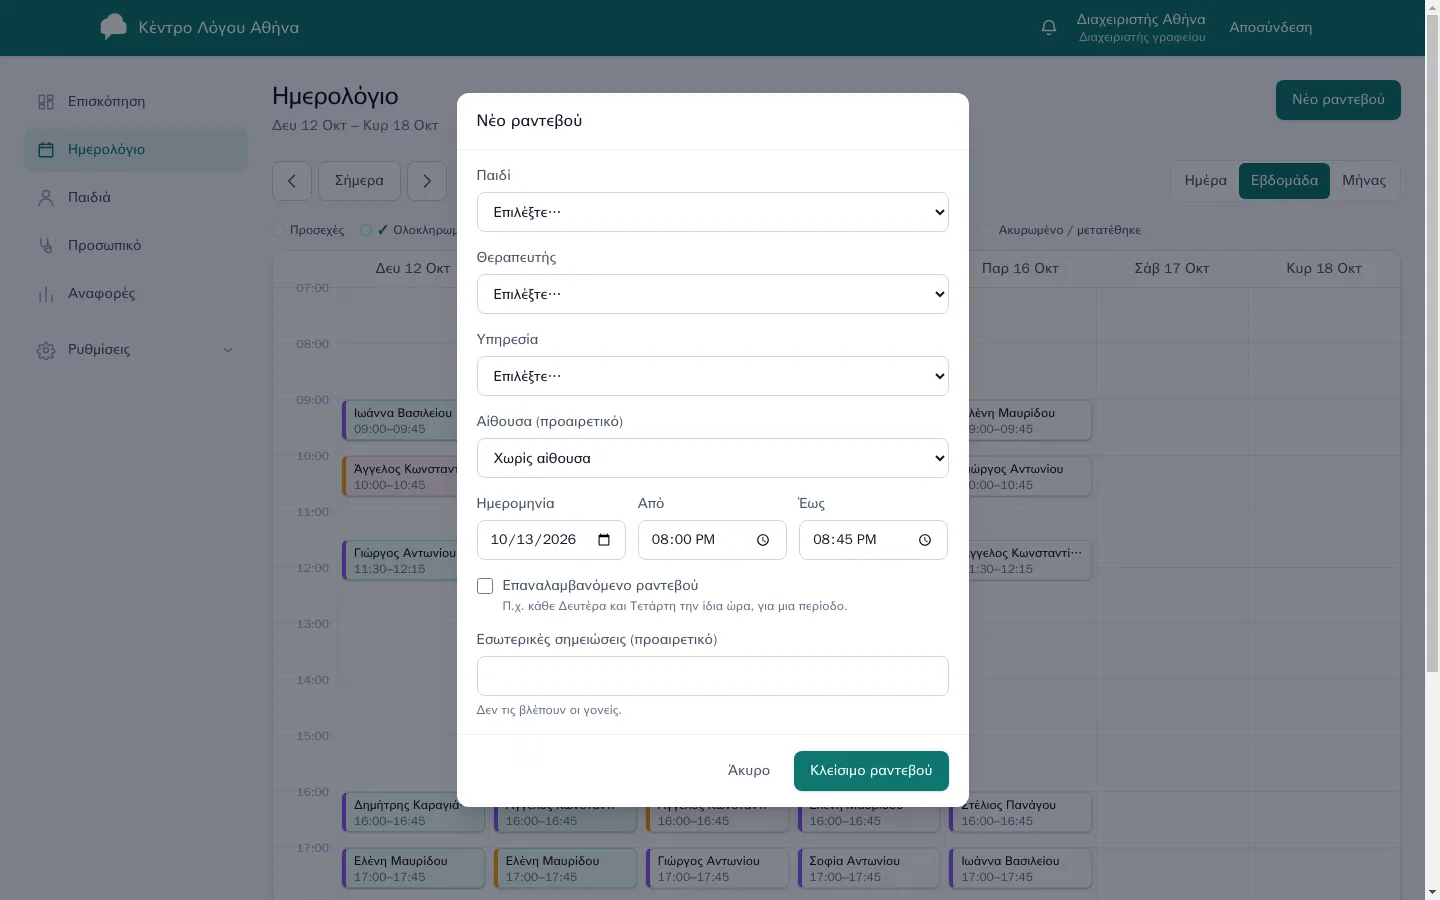Click the Κλείσιμο ραντεβού button
The image size is (1440, 900).
(x=871, y=771)
